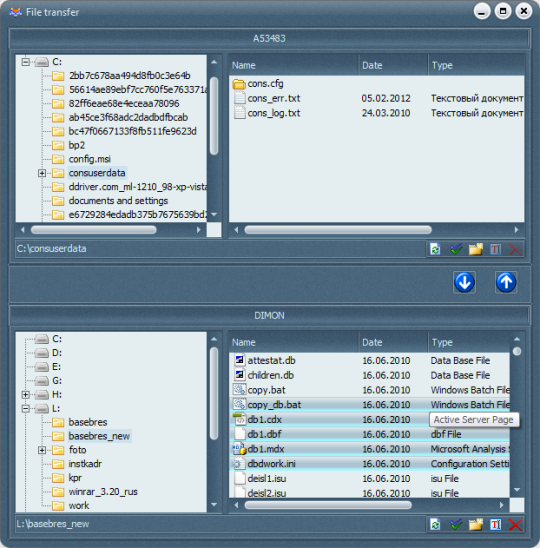Click the green checkmark icon in C:\consuserdata toolbar
Viewport: 540px width, 548px height.
tap(456, 249)
